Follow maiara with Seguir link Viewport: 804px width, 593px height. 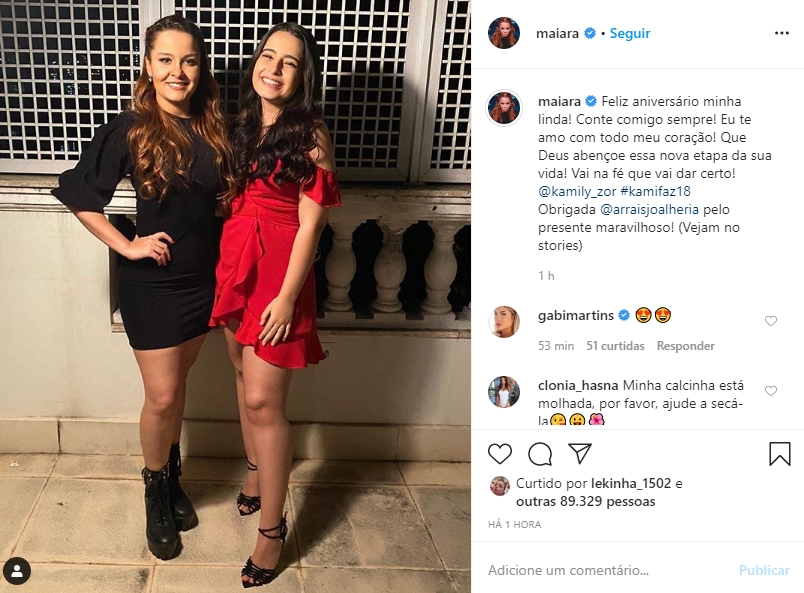630,33
